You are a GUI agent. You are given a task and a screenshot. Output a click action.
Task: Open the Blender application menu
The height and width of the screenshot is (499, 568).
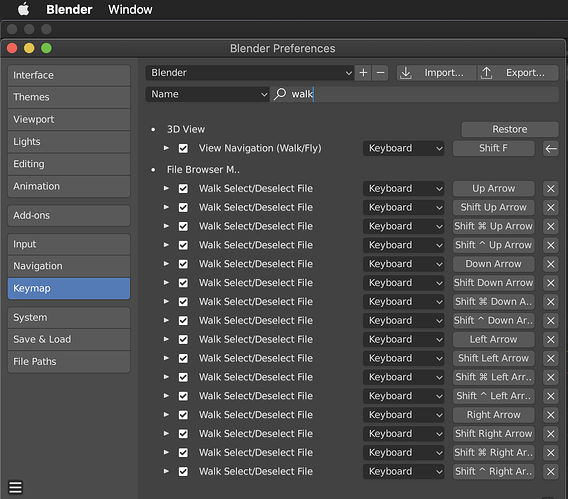click(x=69, y=9)
